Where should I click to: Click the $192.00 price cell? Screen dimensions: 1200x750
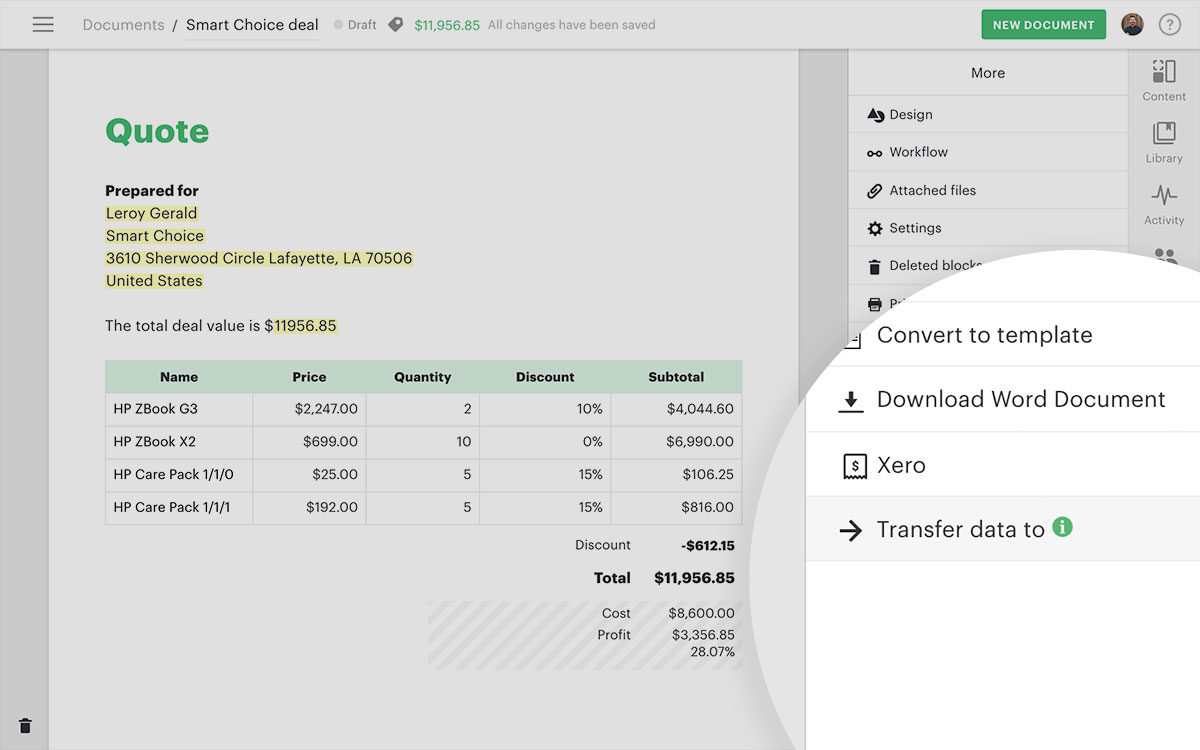309,507
